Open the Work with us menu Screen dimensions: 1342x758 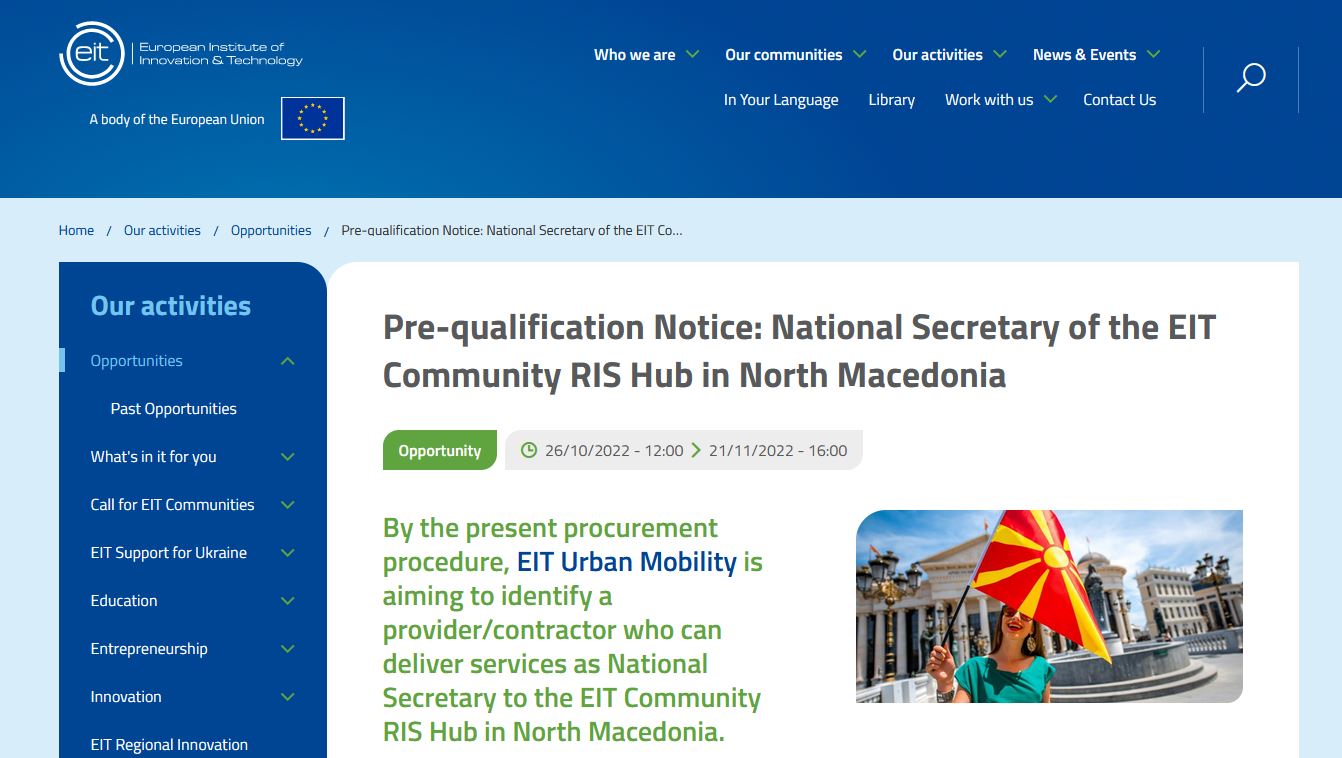click(x=989, y=99)
